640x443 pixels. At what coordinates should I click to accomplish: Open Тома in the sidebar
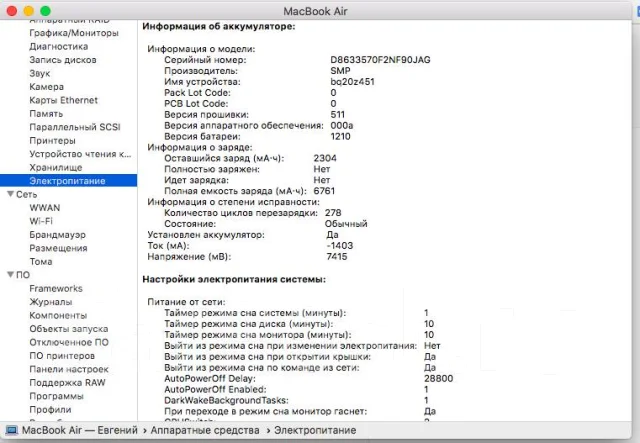[x=41, y=262]
